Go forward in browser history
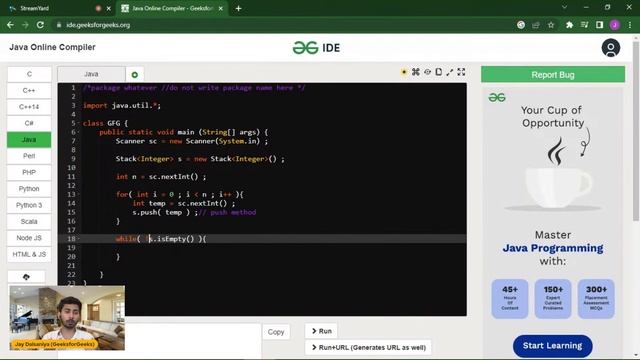The width and height of the screenshot is (640, 360). [25, 25]
